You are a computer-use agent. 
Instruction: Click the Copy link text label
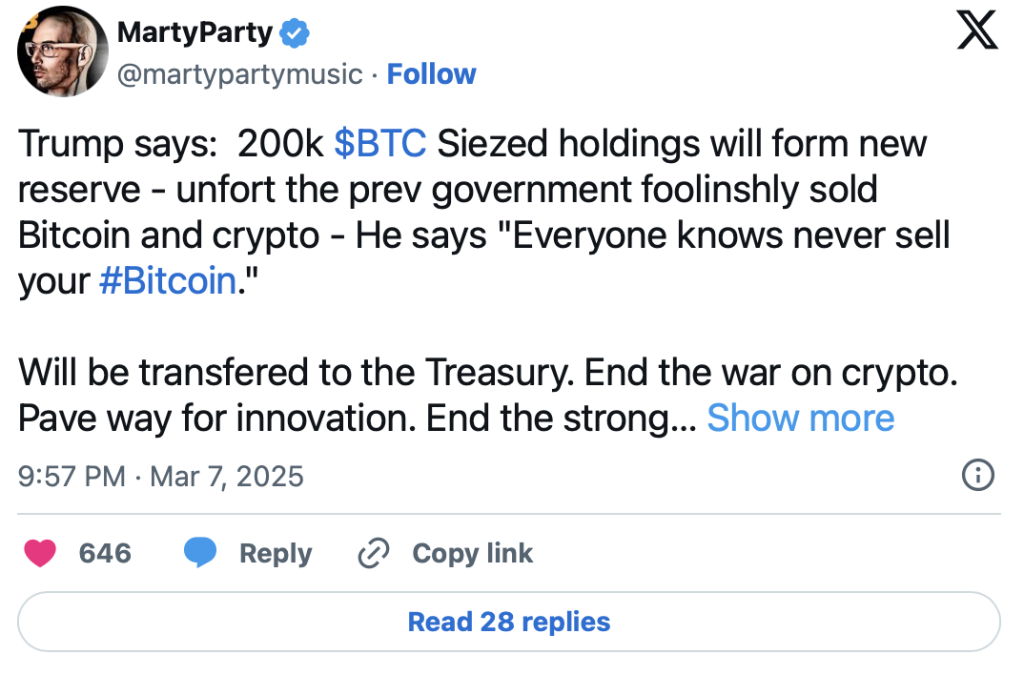pos(472,553)
